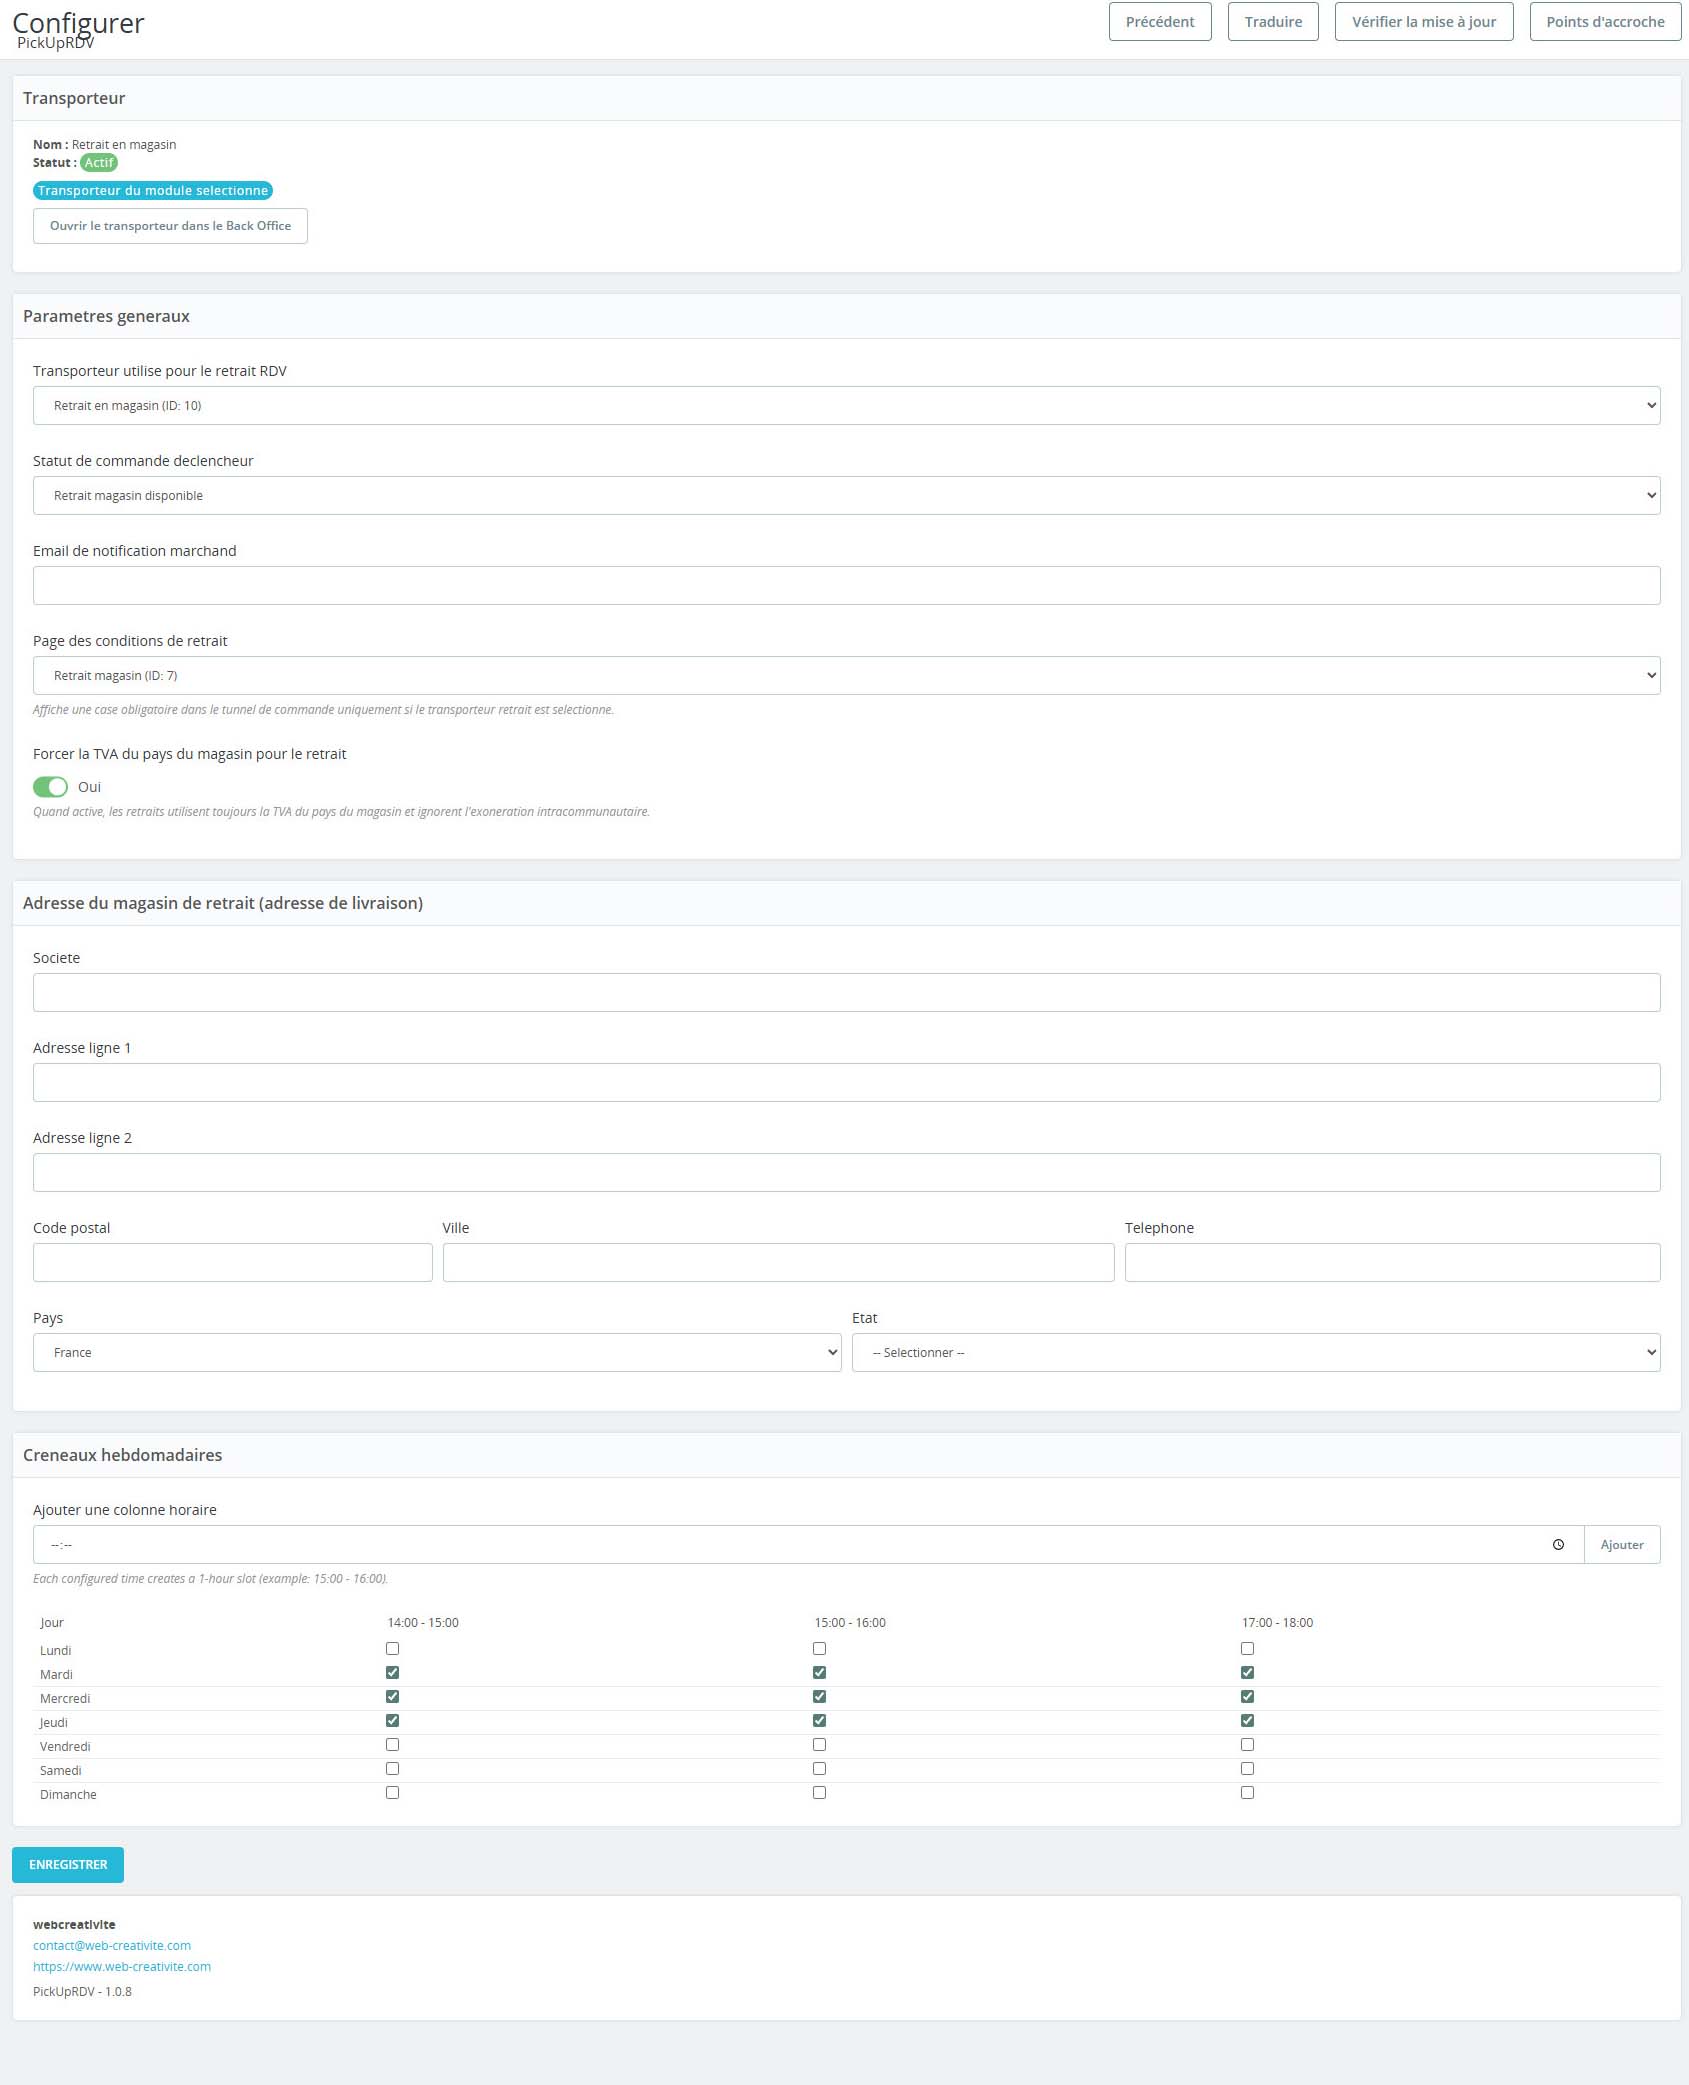Focus the Email de notification marchand field
The height and width of the screenshot is (2085, 1689).
pyautogui.click(x=846, y=586)
